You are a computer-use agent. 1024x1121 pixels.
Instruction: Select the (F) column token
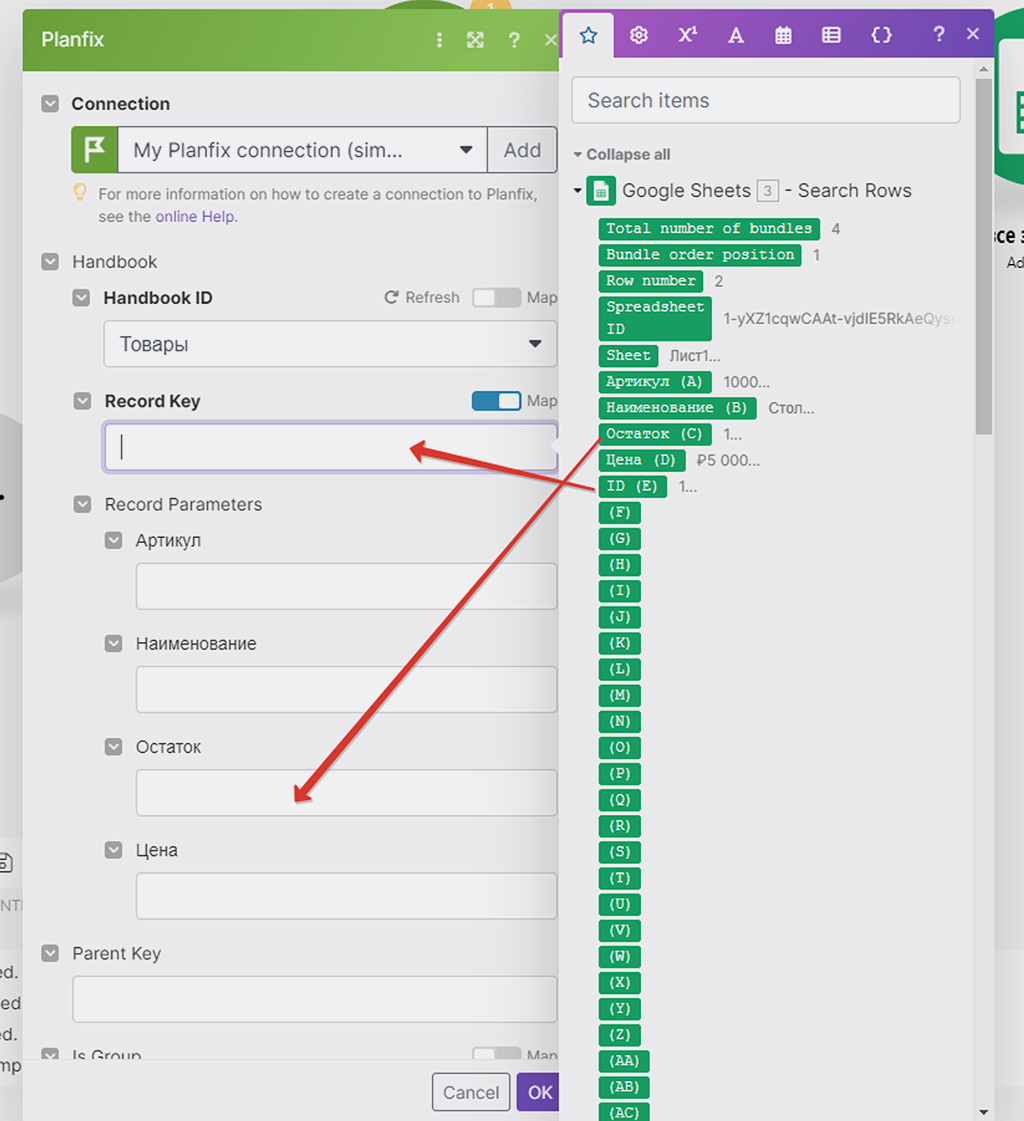click(x=619, y=513)
